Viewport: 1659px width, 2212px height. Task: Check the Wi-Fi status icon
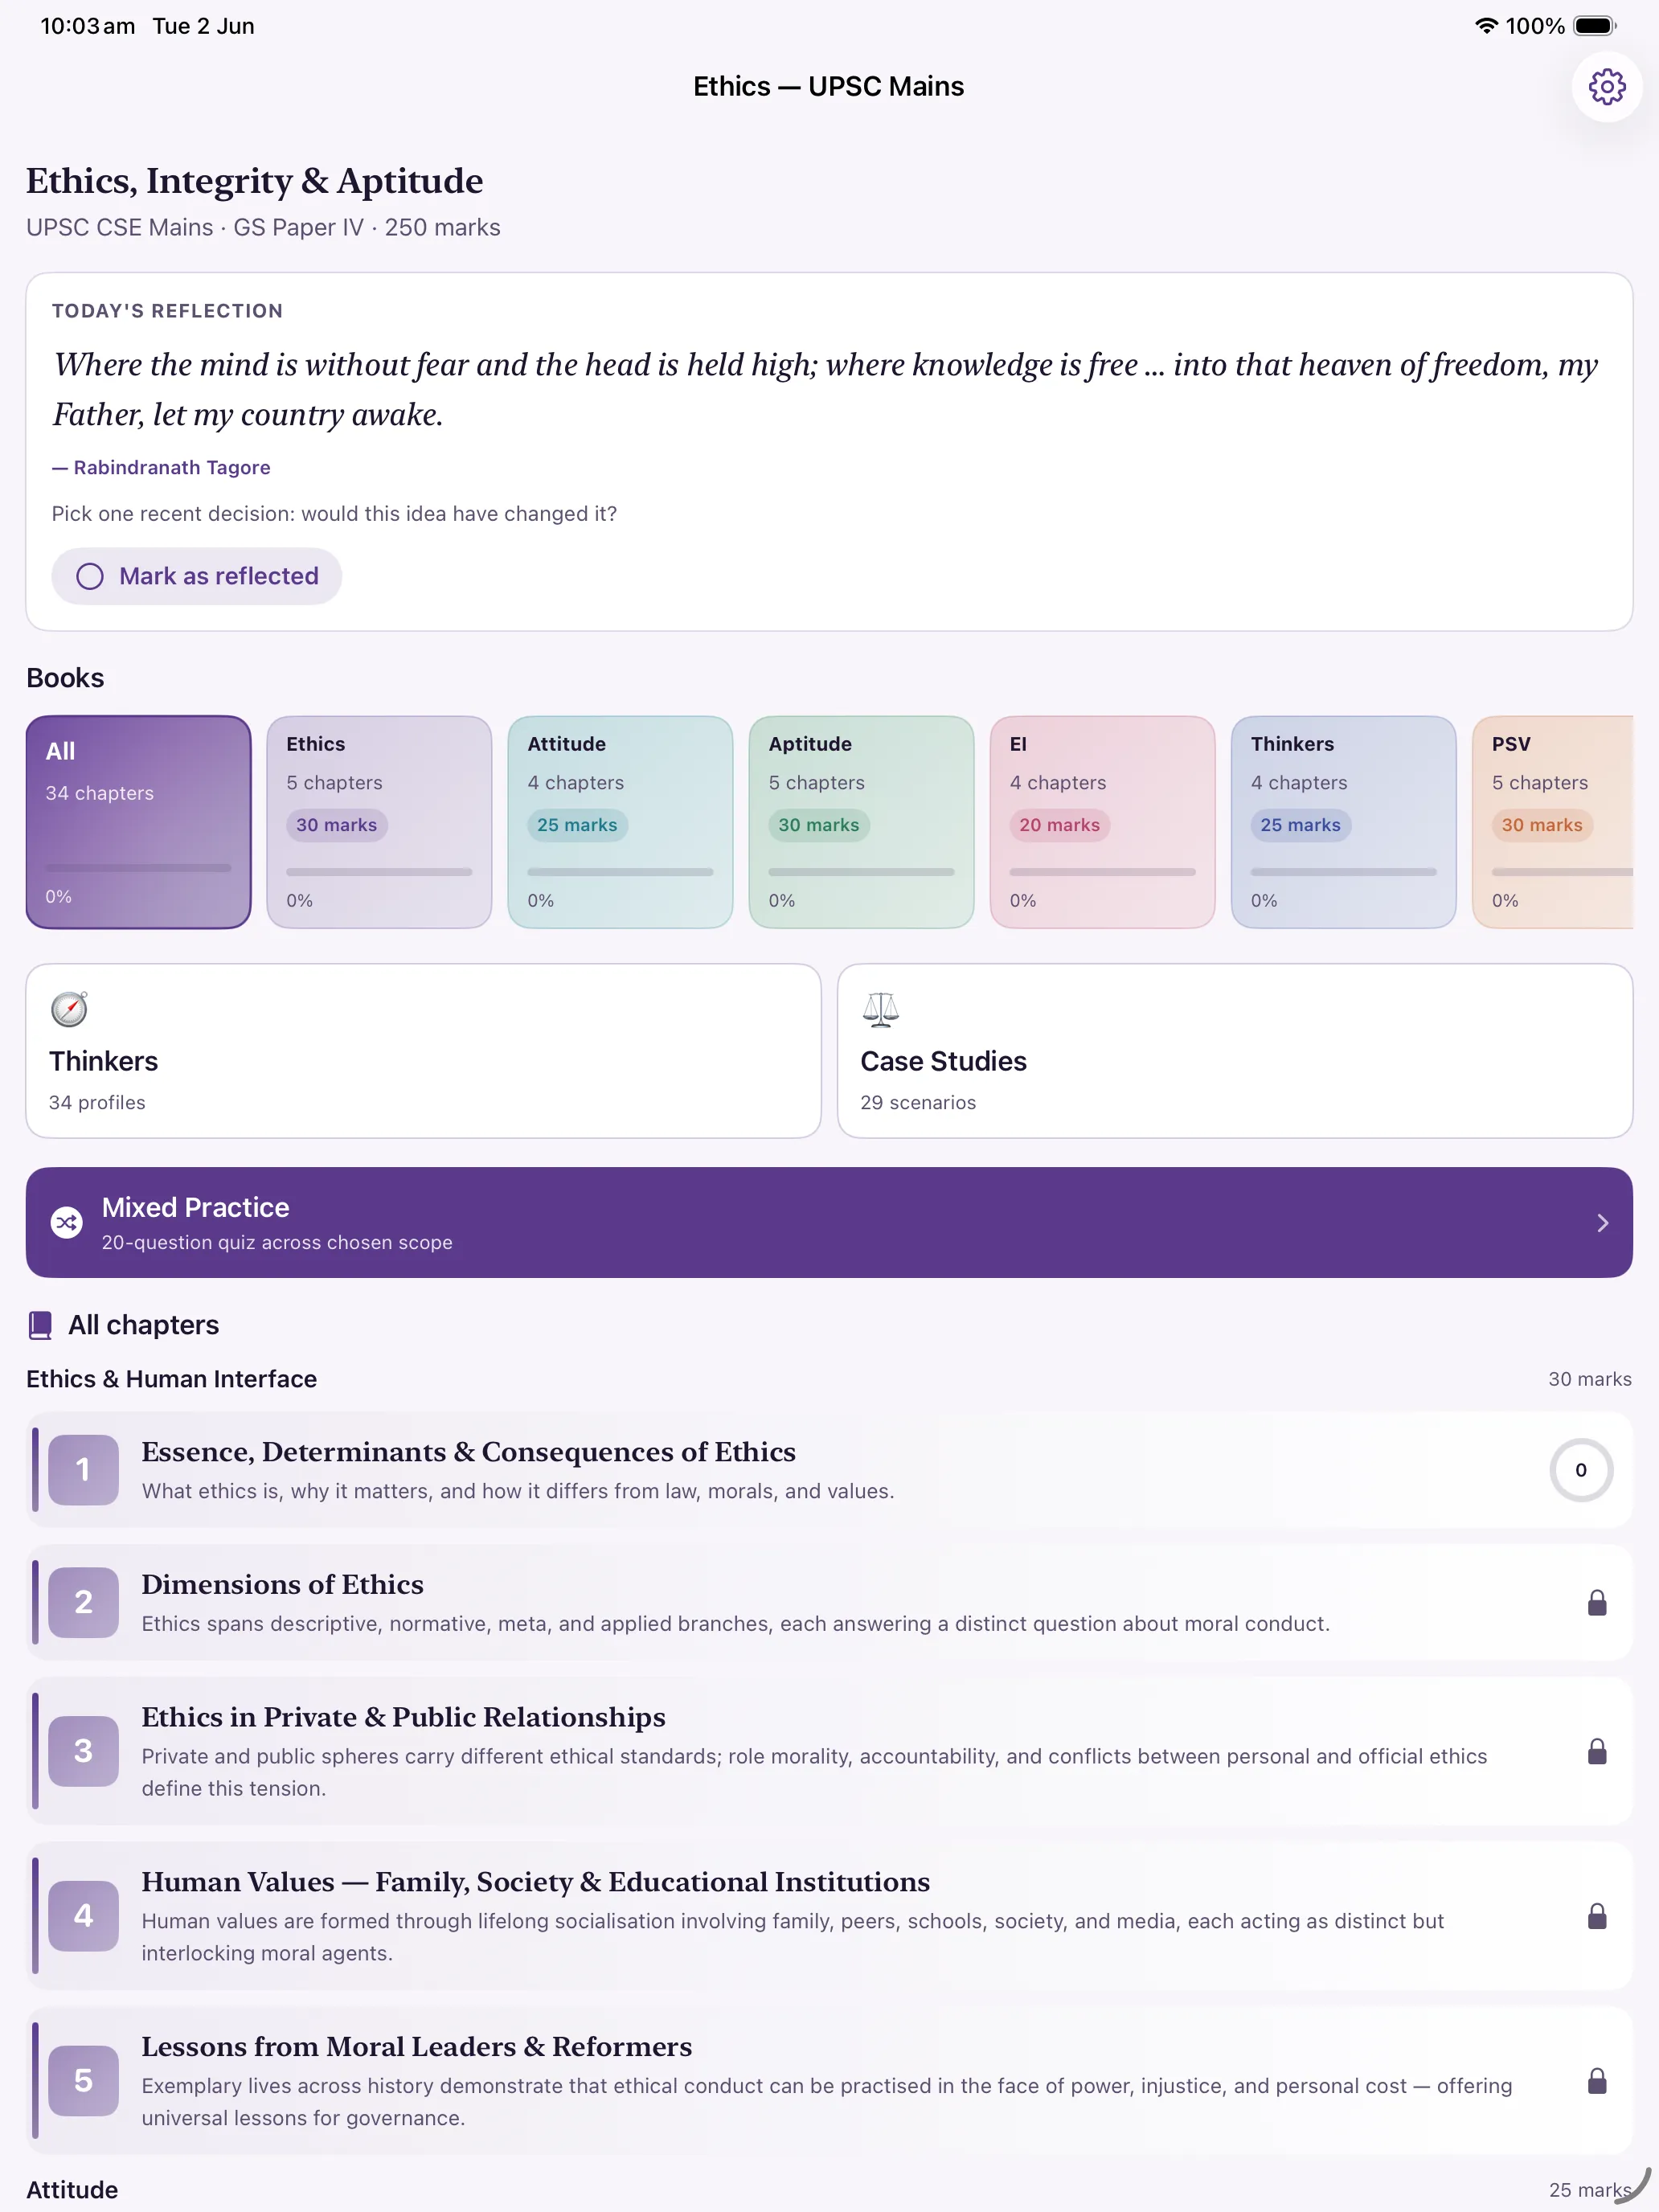(1486, 26)
